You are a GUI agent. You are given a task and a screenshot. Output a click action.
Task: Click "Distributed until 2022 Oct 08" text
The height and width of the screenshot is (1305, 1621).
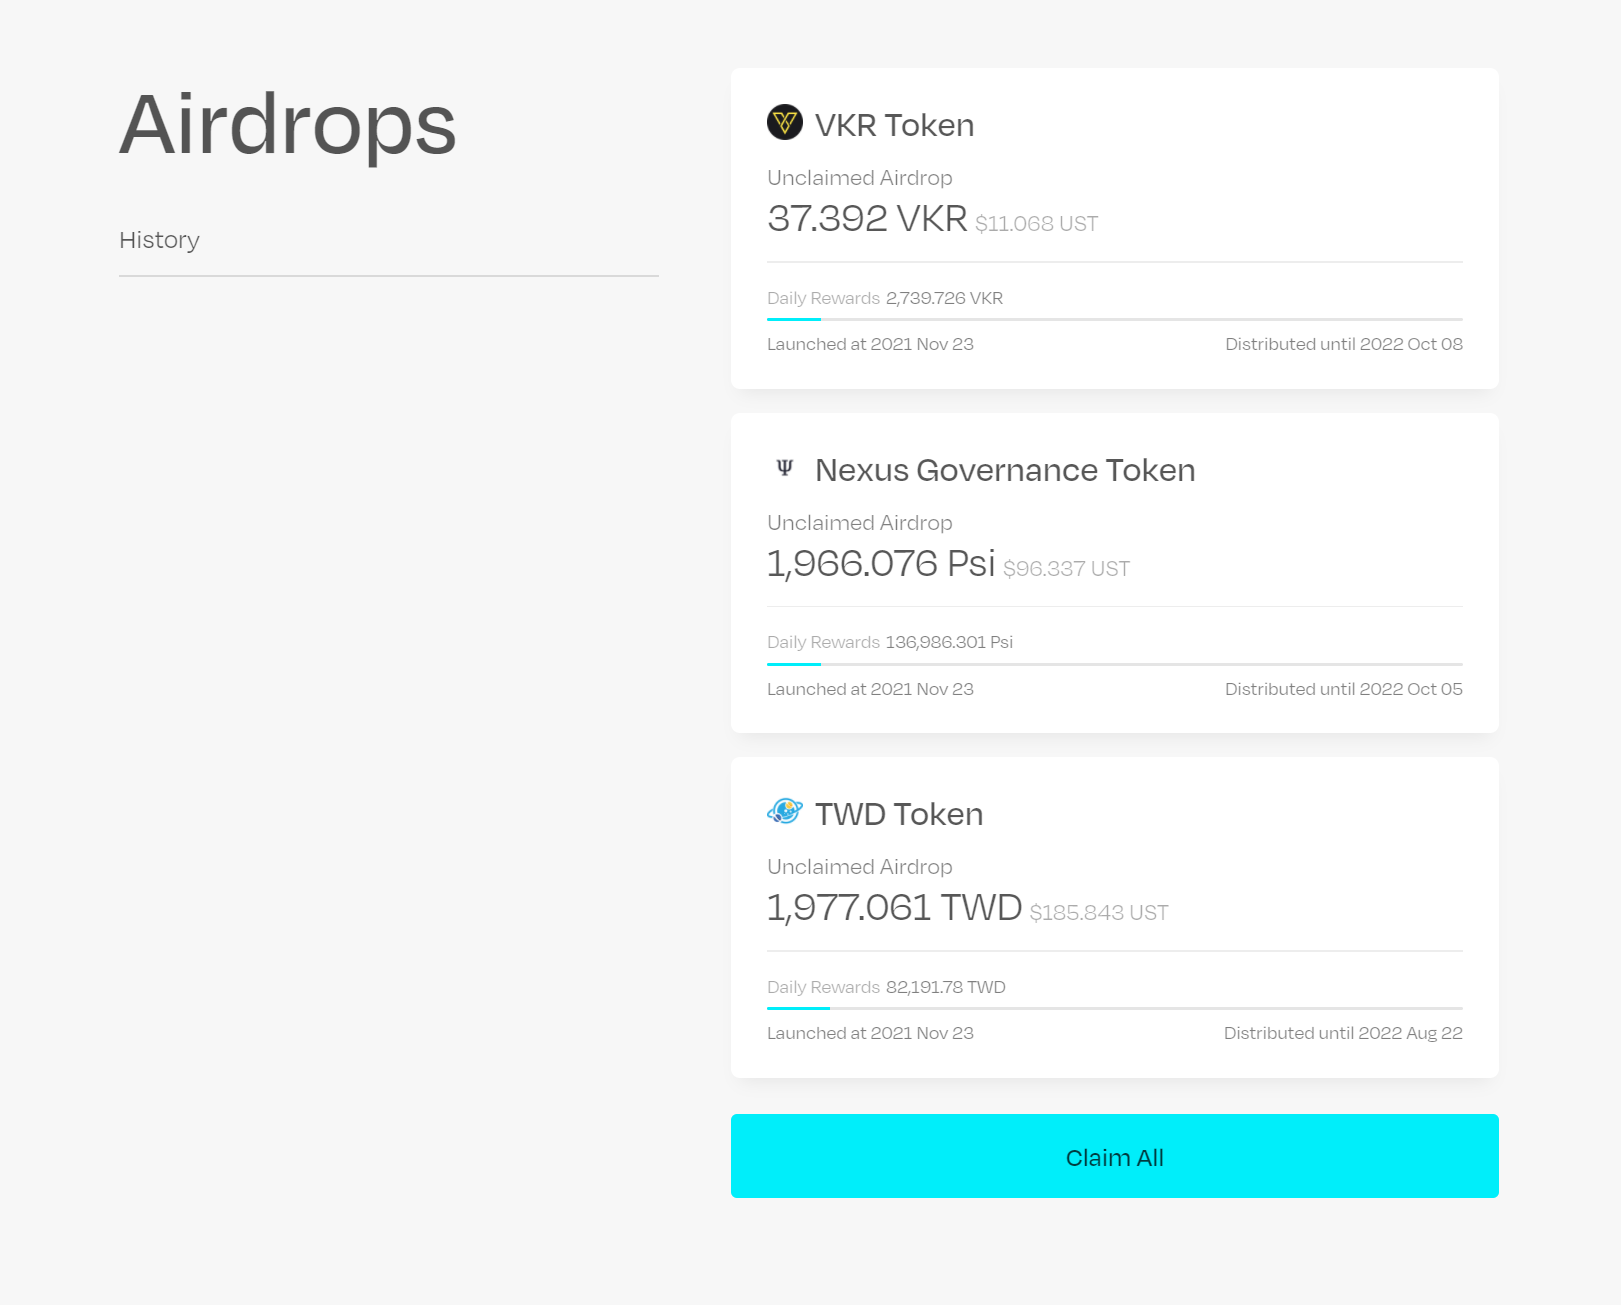click(1343, 344)
